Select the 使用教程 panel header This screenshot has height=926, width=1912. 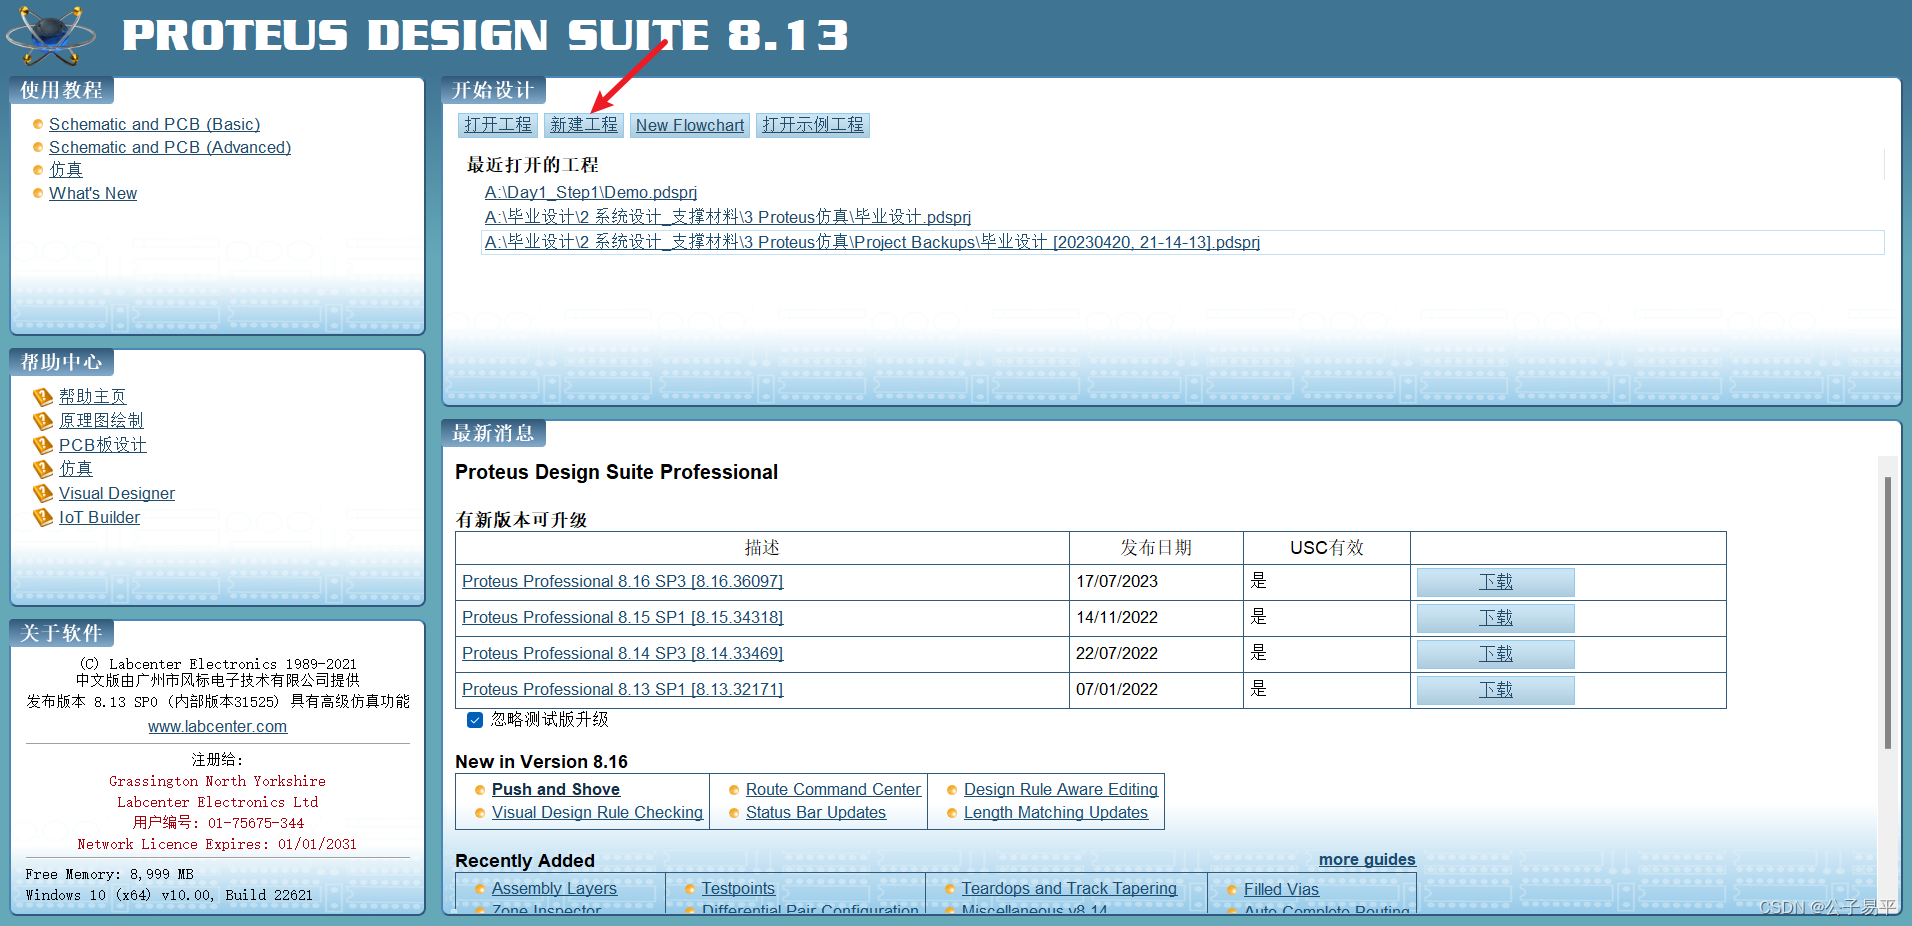62,91
